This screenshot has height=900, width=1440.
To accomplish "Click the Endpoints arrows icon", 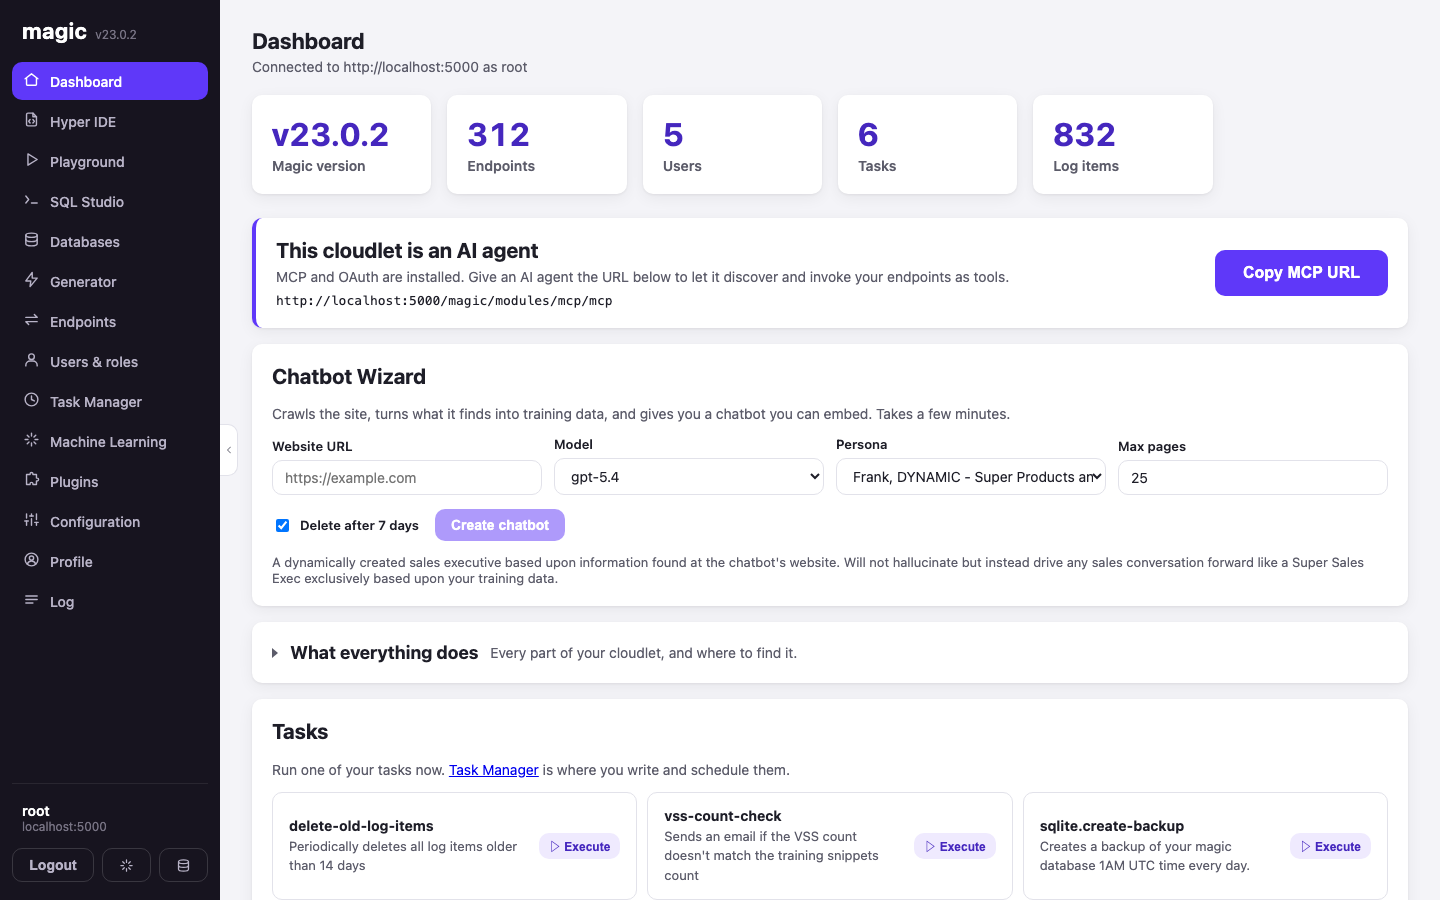I will pyautogui.click(x=32, y=321).
